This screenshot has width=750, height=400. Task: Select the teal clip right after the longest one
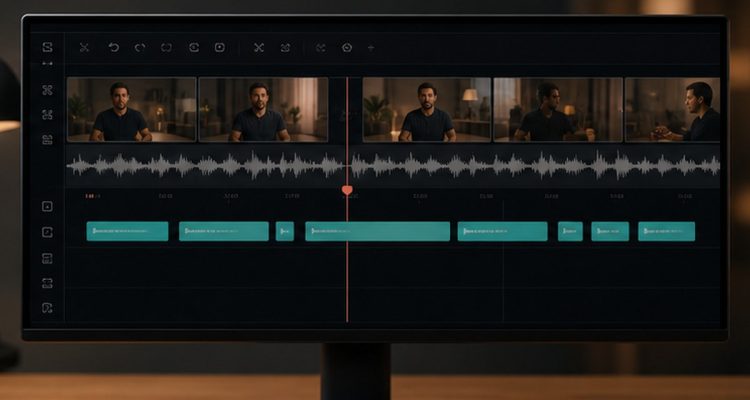point(503,231)
